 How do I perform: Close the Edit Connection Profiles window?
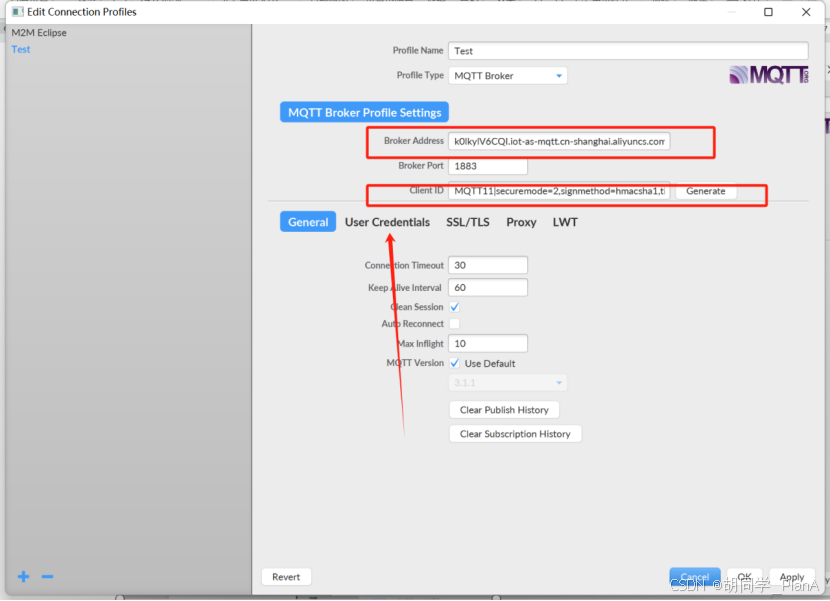[806, 12]
